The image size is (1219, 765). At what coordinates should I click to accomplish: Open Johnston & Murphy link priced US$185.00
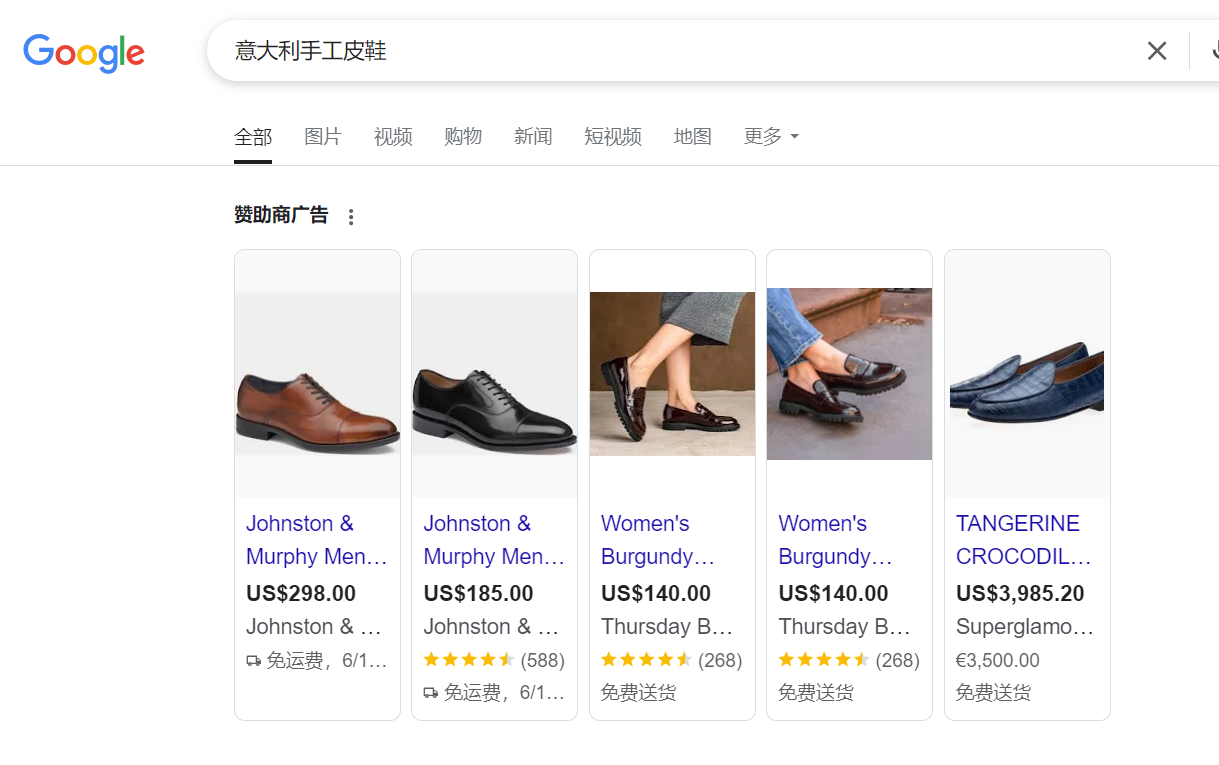pyautogui.click(x=494, y=540)
